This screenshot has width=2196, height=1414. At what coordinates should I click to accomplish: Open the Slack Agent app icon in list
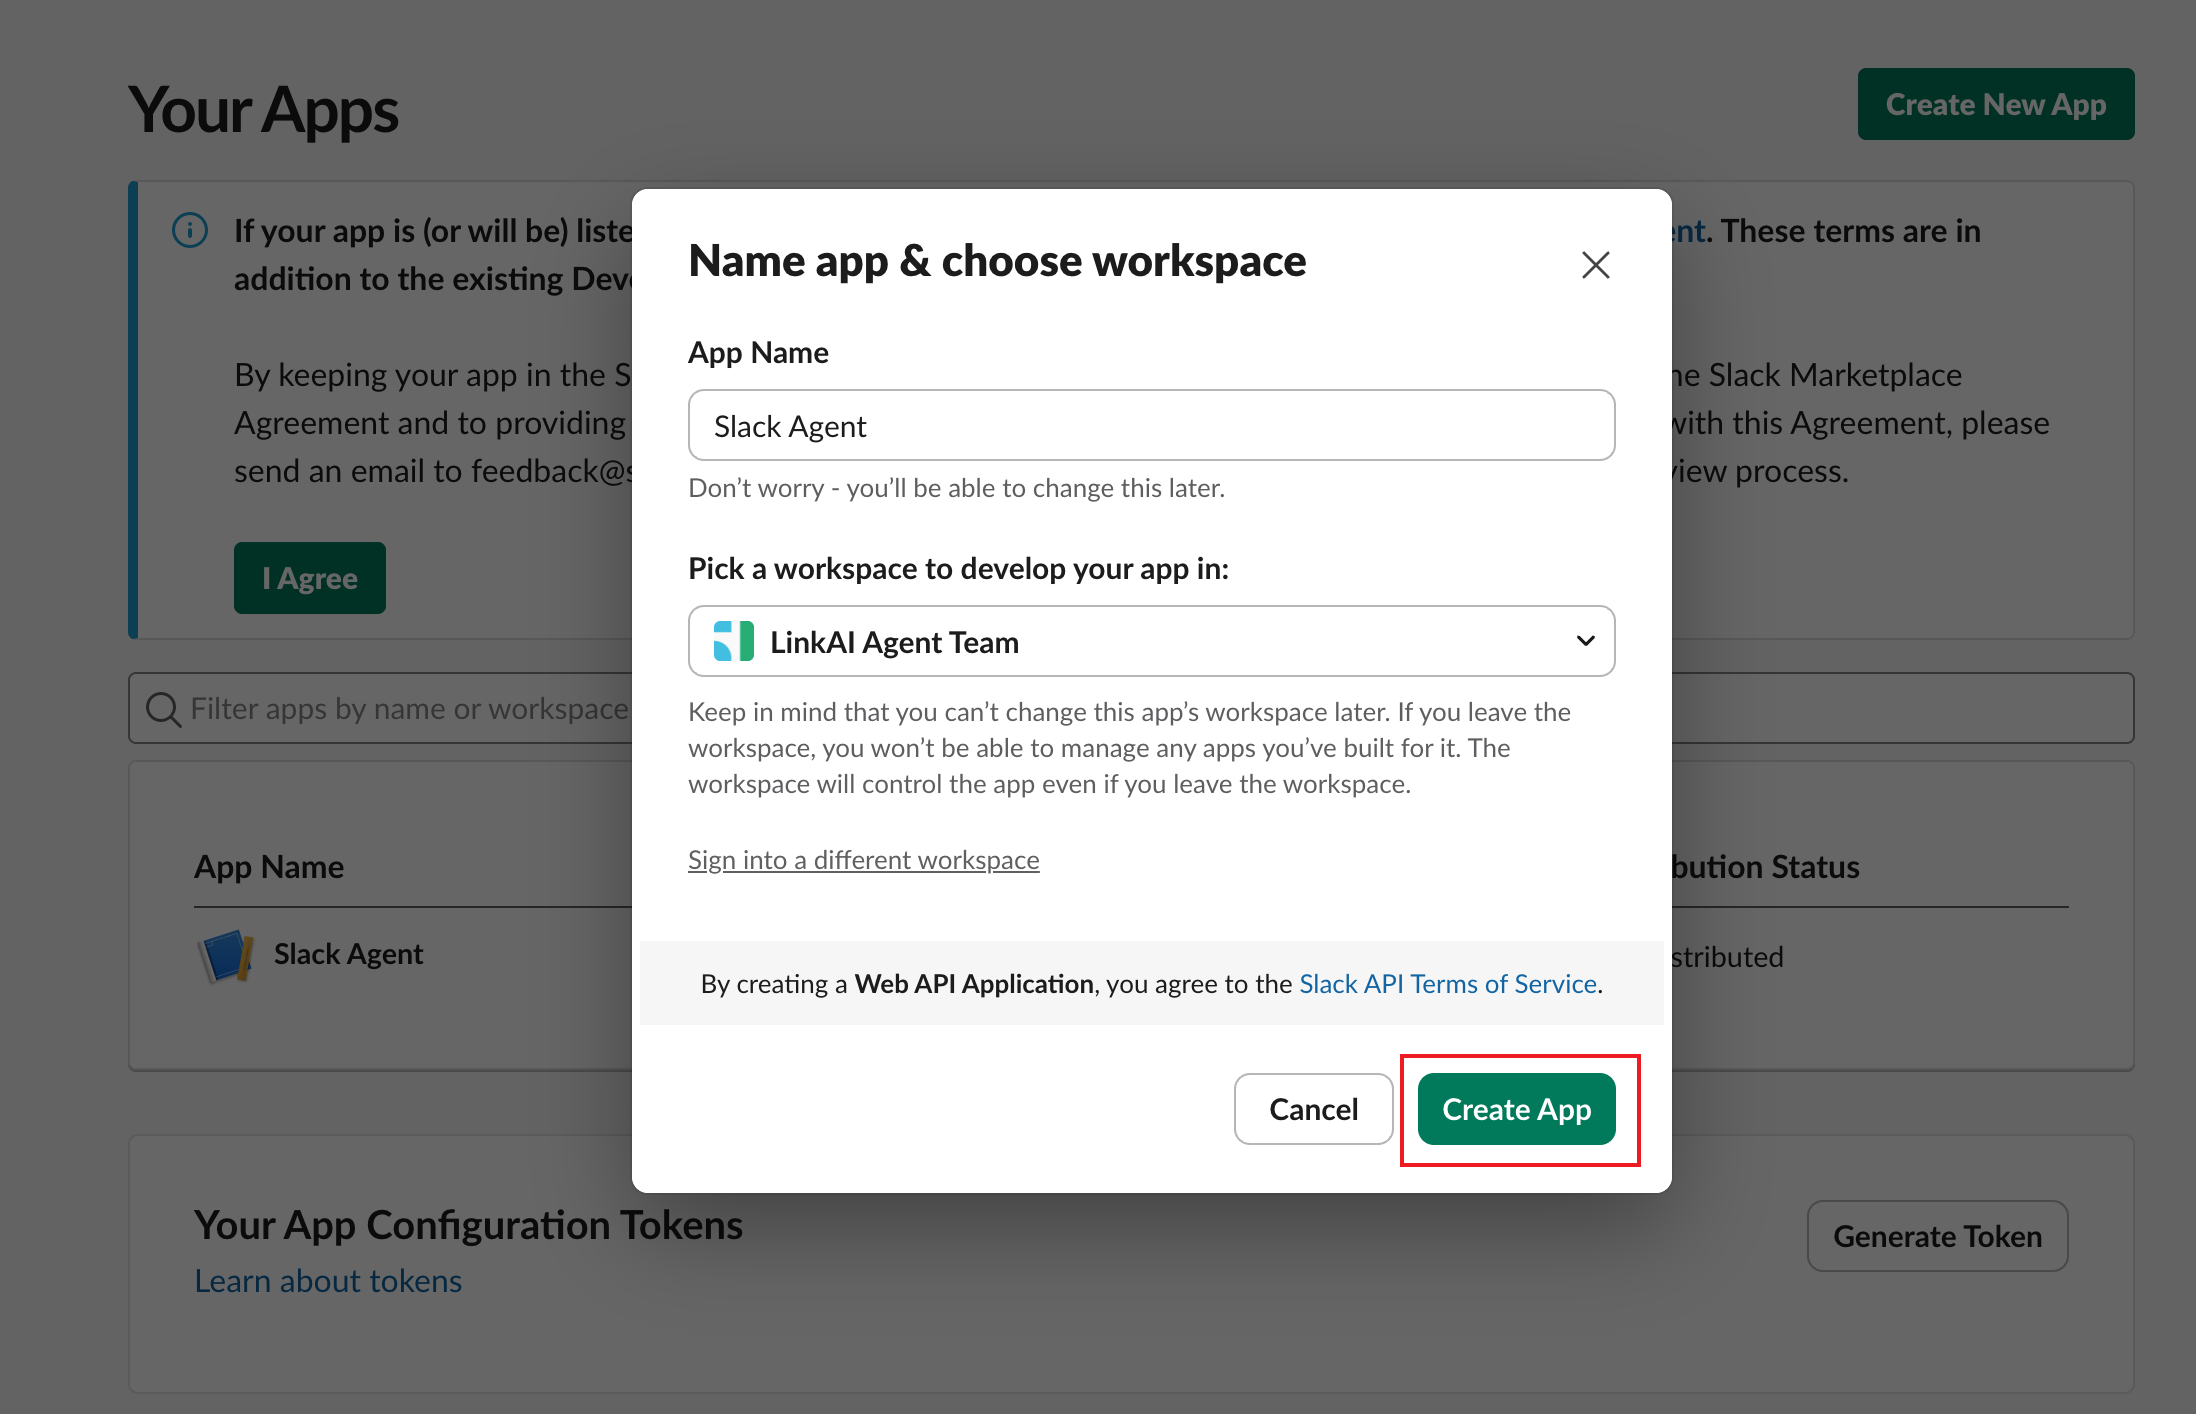226,955
